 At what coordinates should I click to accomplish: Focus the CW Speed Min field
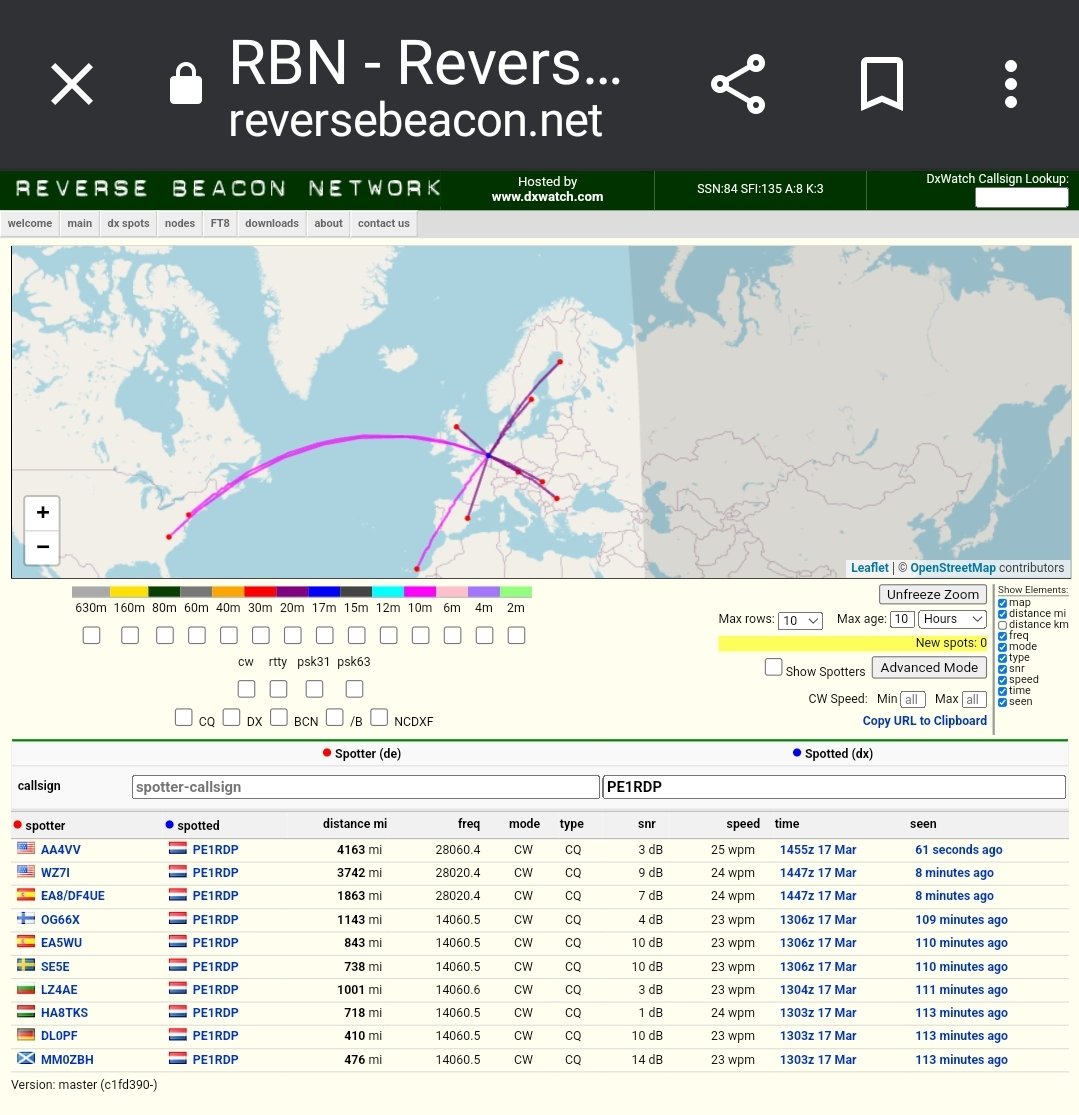coord(913,700)
